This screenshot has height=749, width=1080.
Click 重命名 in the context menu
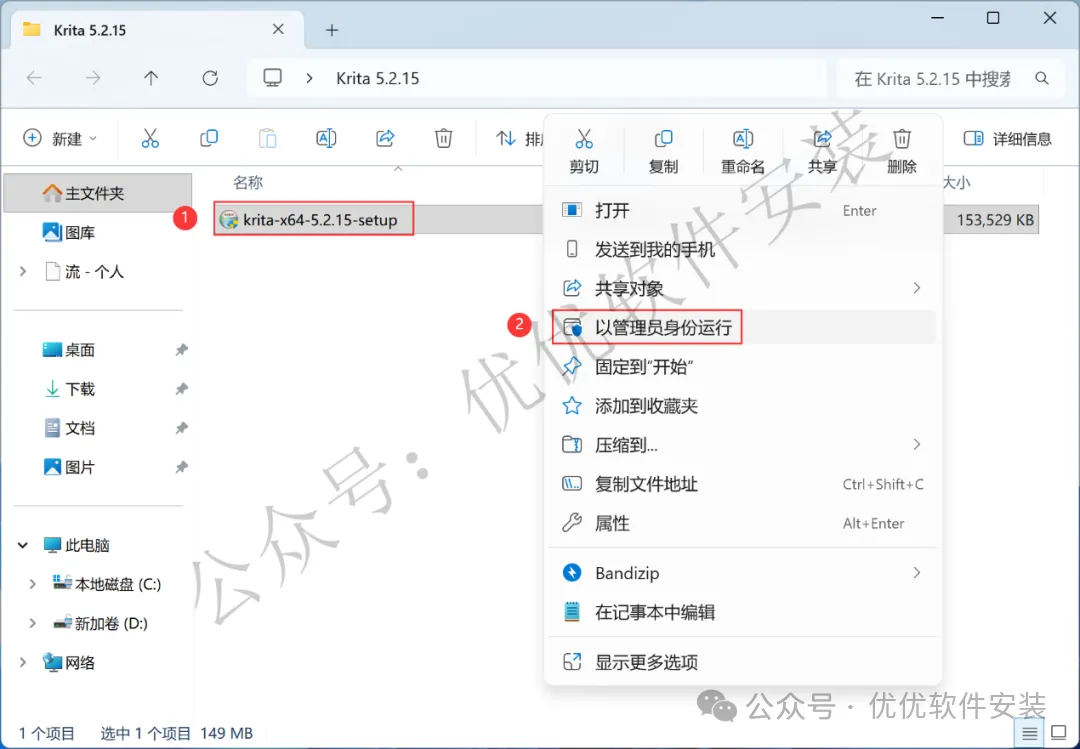[x=742, y=152]
